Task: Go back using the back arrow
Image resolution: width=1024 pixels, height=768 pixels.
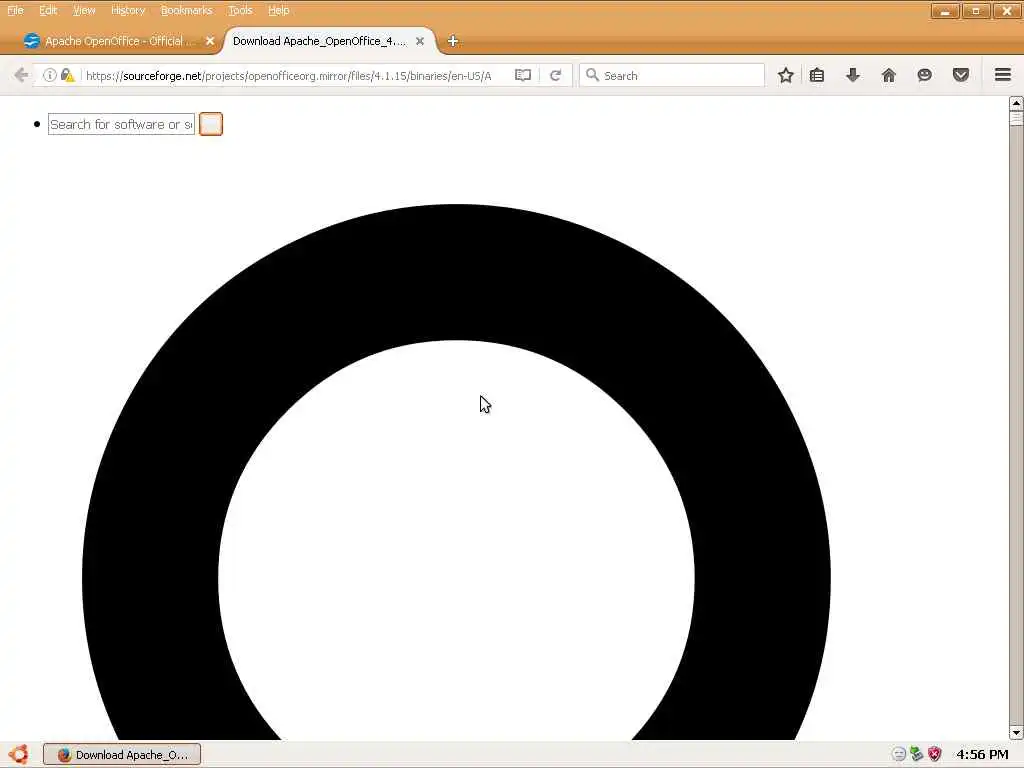Action: (x=21, y=75)
